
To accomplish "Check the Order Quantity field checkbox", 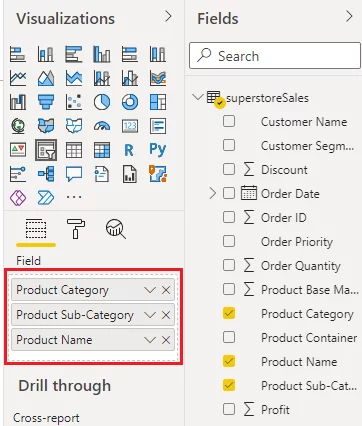I will 229,265.
